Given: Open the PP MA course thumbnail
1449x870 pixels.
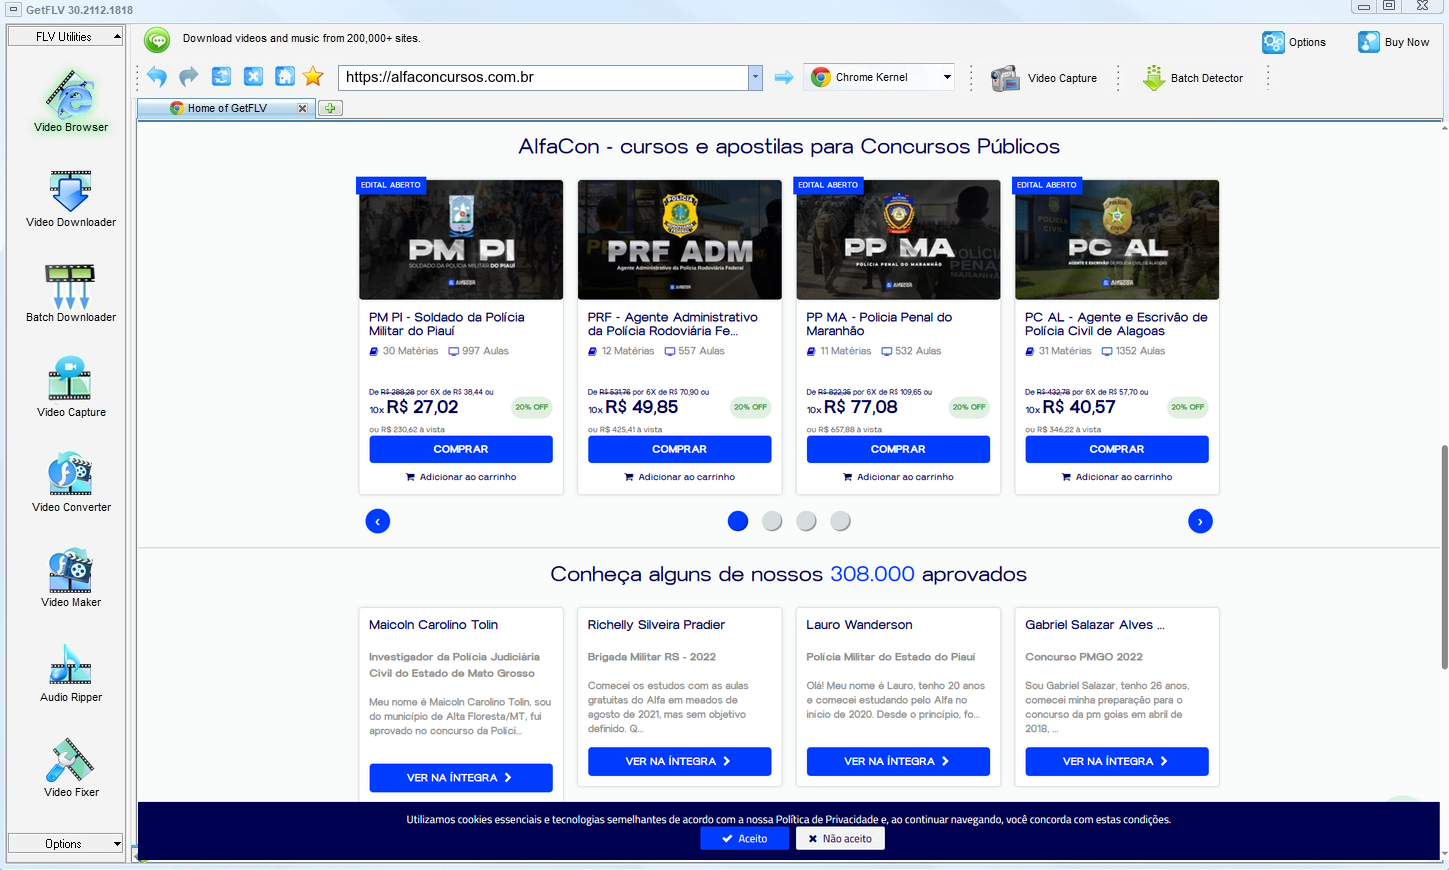Looking at the screenshot, I should [898, 240].
